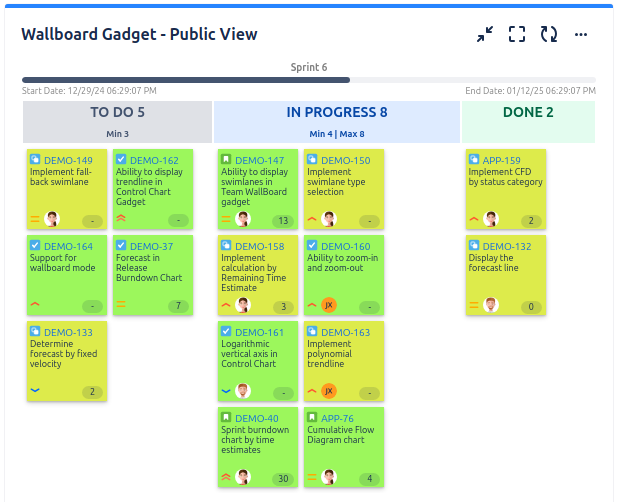Click the minimize gadget arrows icon
This screenshot has width=620, height=502.
coord(484,34)
